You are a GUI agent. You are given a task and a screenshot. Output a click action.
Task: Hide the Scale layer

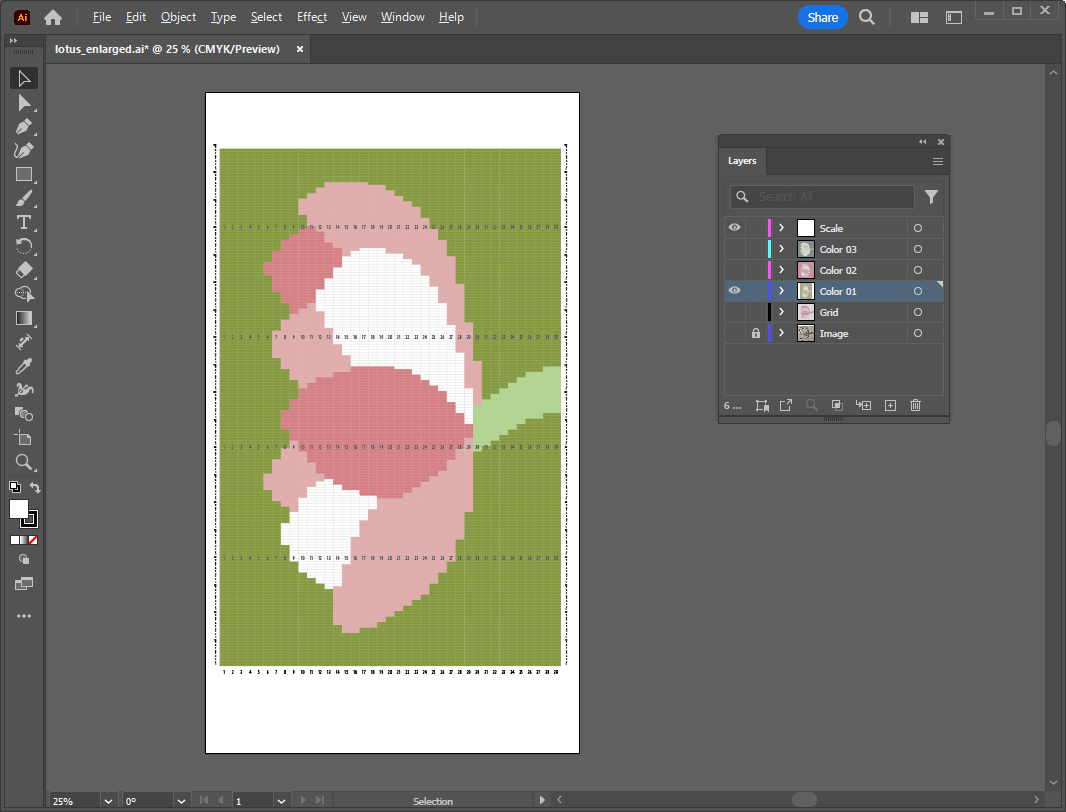pos(734,228)
